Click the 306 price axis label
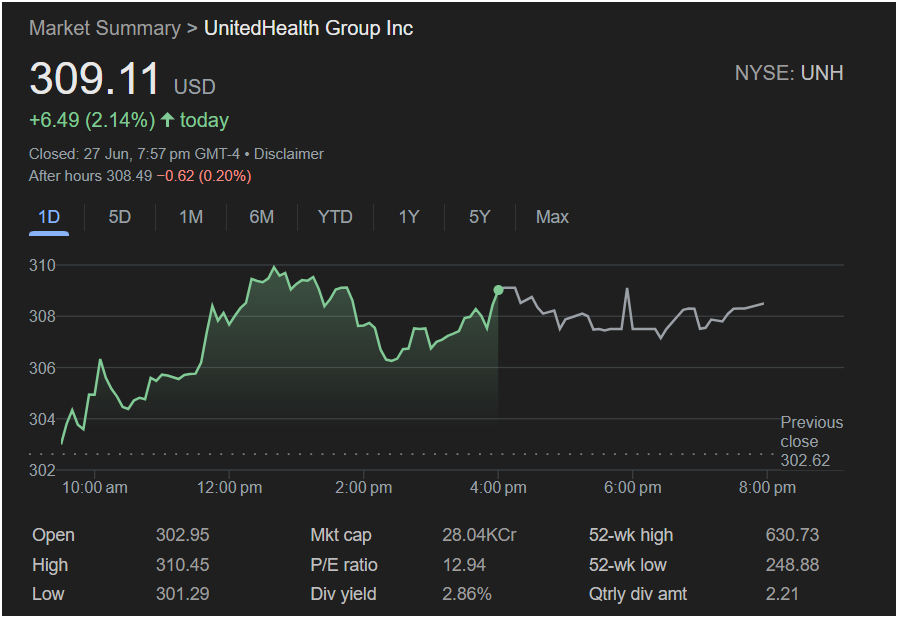The width and height of the screenshot is (898, 618). coord(42,368)
